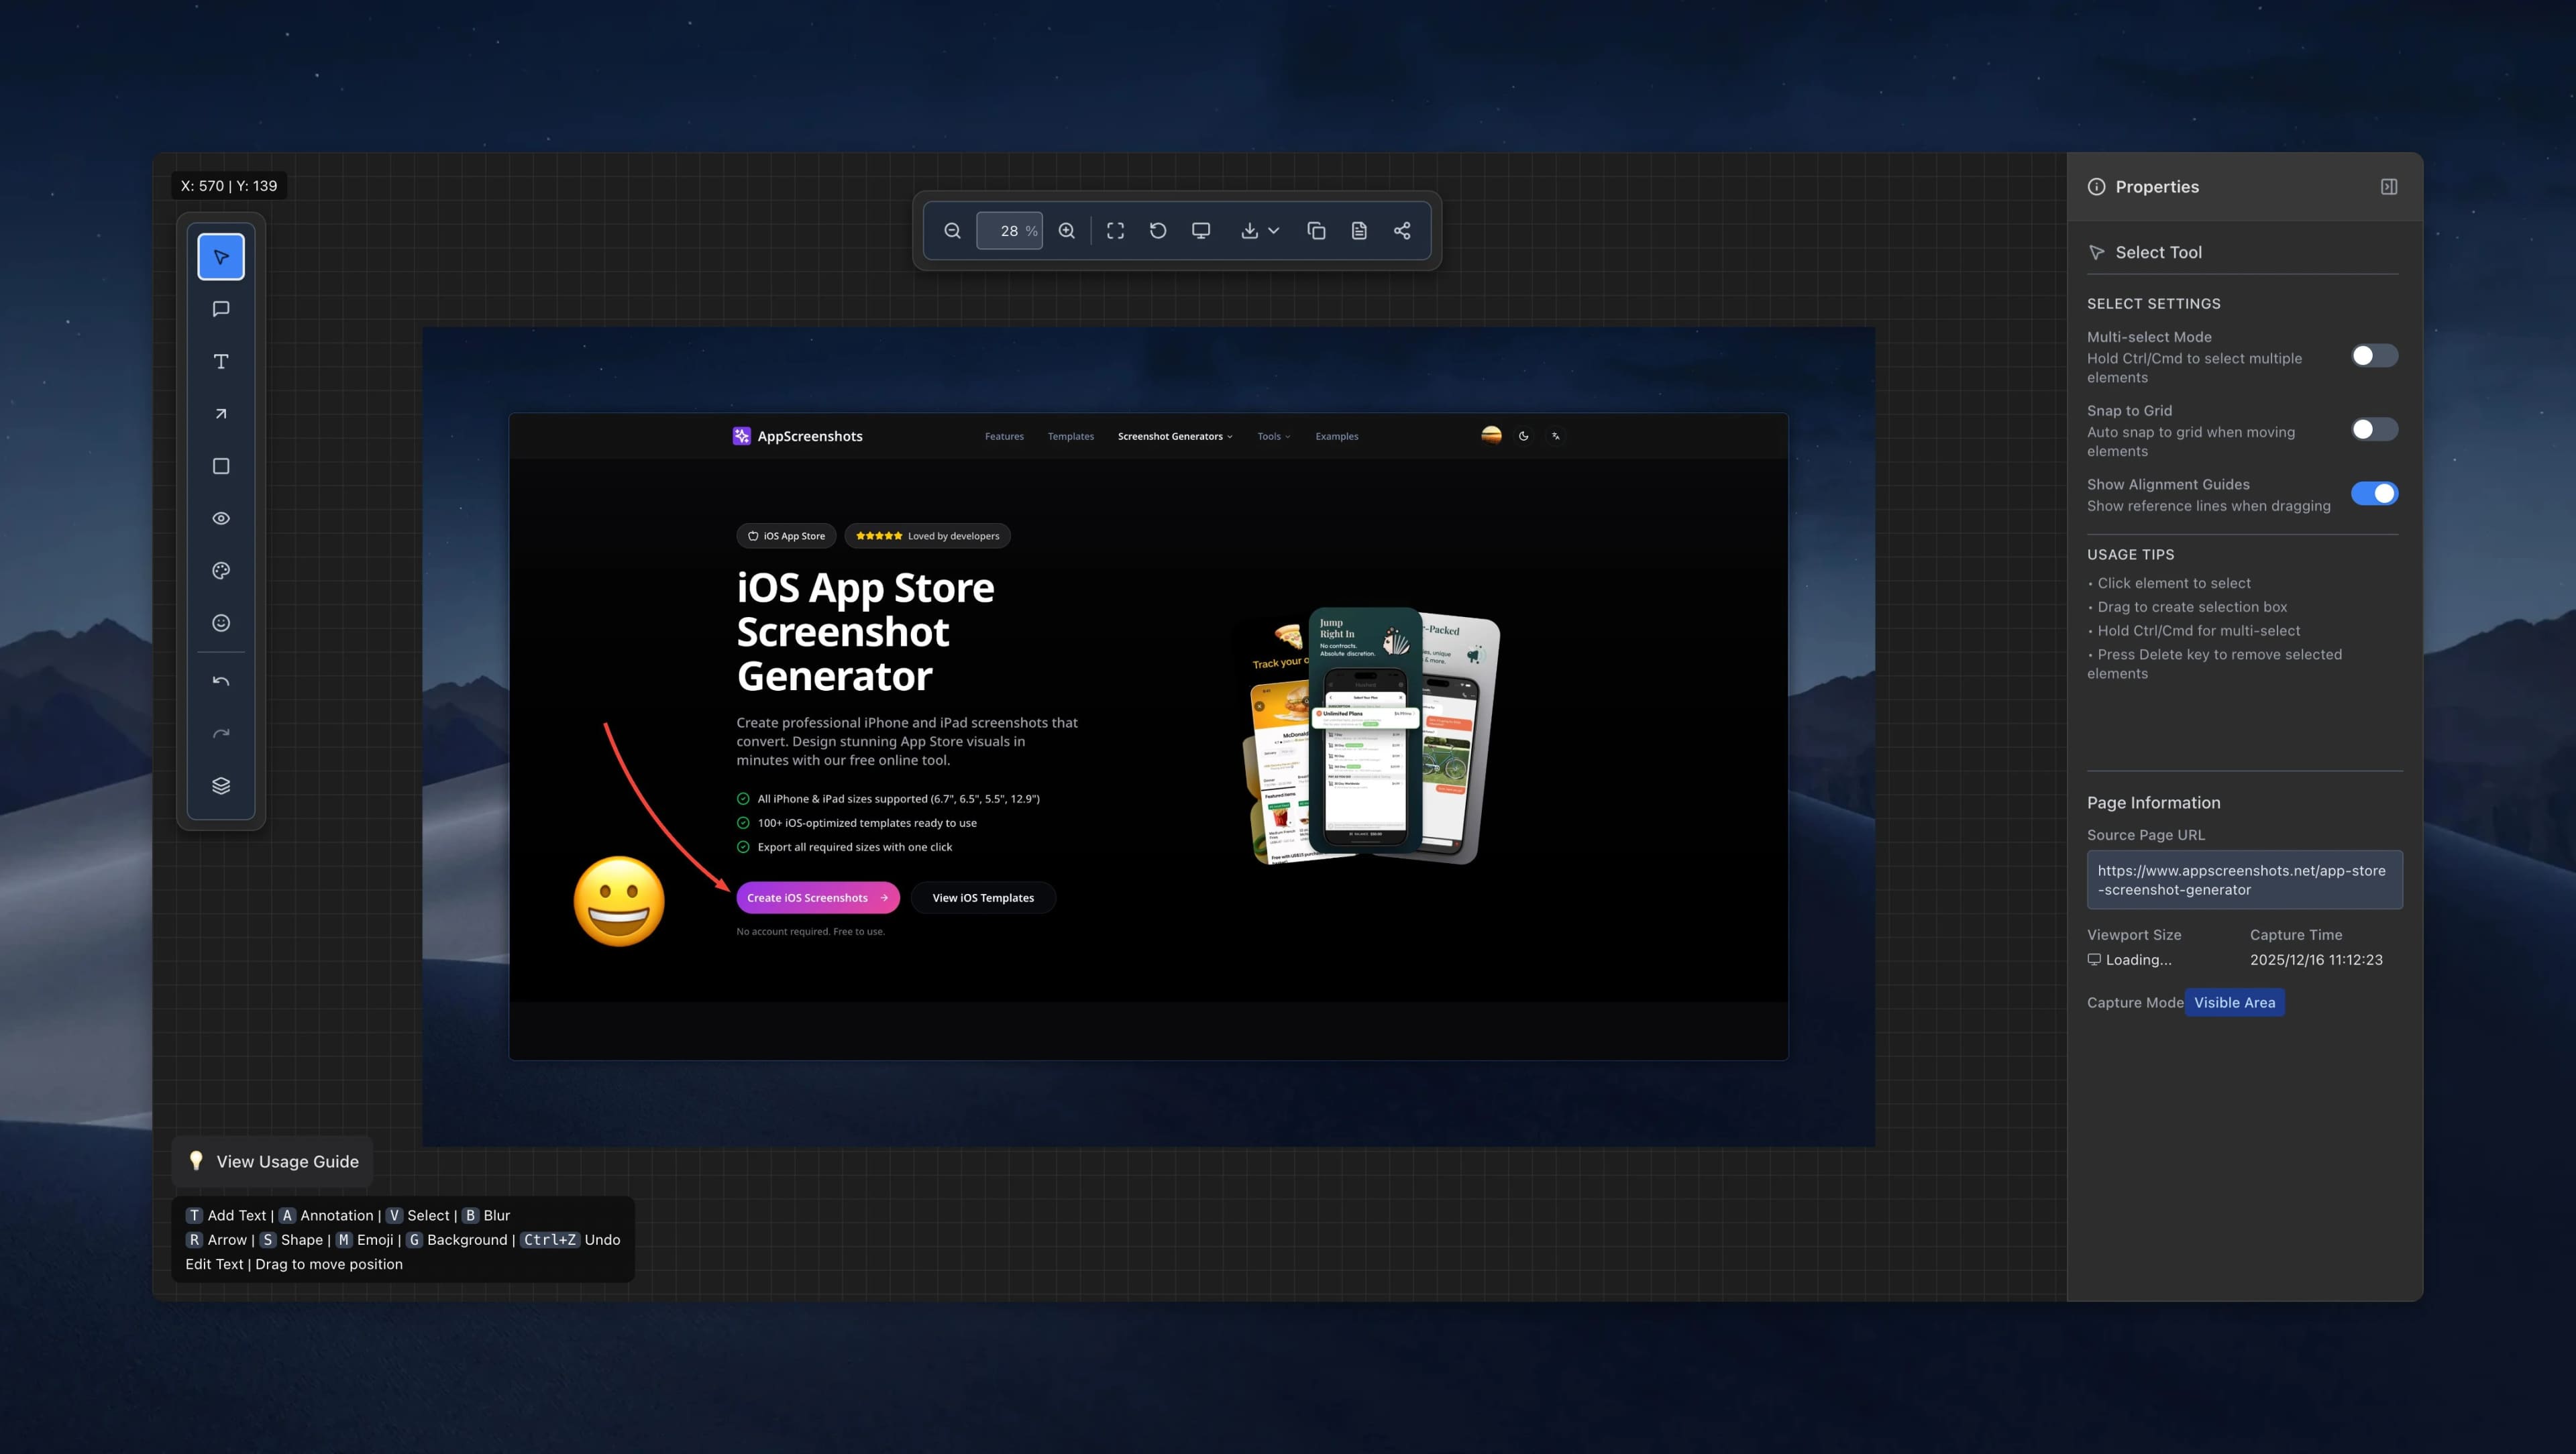This screenshot has height=1454, width=2576.
Task: Click the monitor display icon in top toolbar
Action: (x=1201, y=231)
